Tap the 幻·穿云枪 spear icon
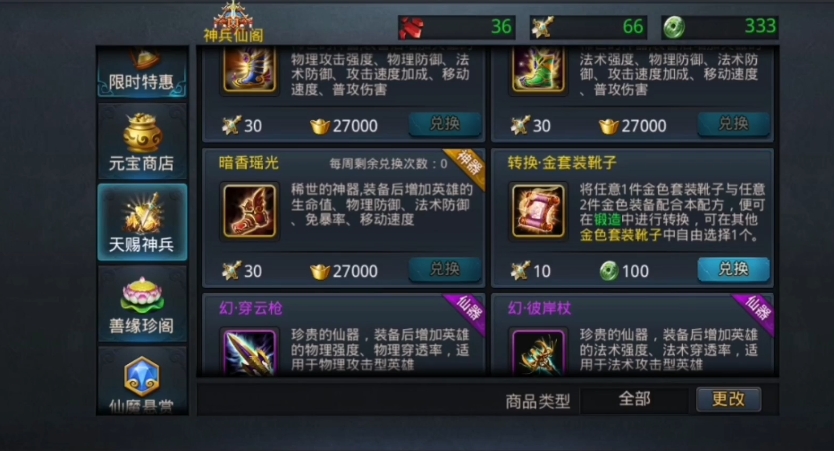Viewport: 834px width, 451px height. [249, 353]
